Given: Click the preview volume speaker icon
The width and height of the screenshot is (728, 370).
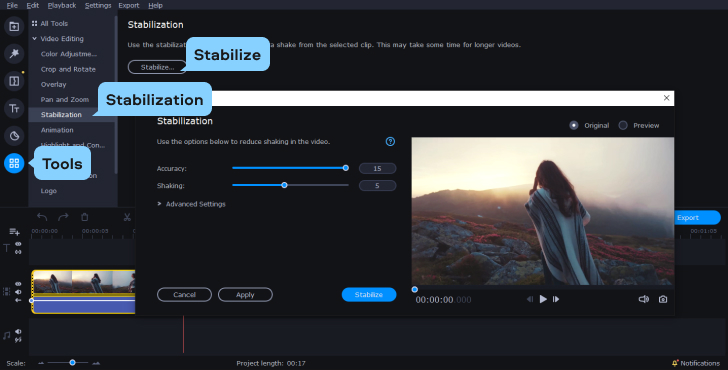Looking at the screenshot, I should pos(644,299).
